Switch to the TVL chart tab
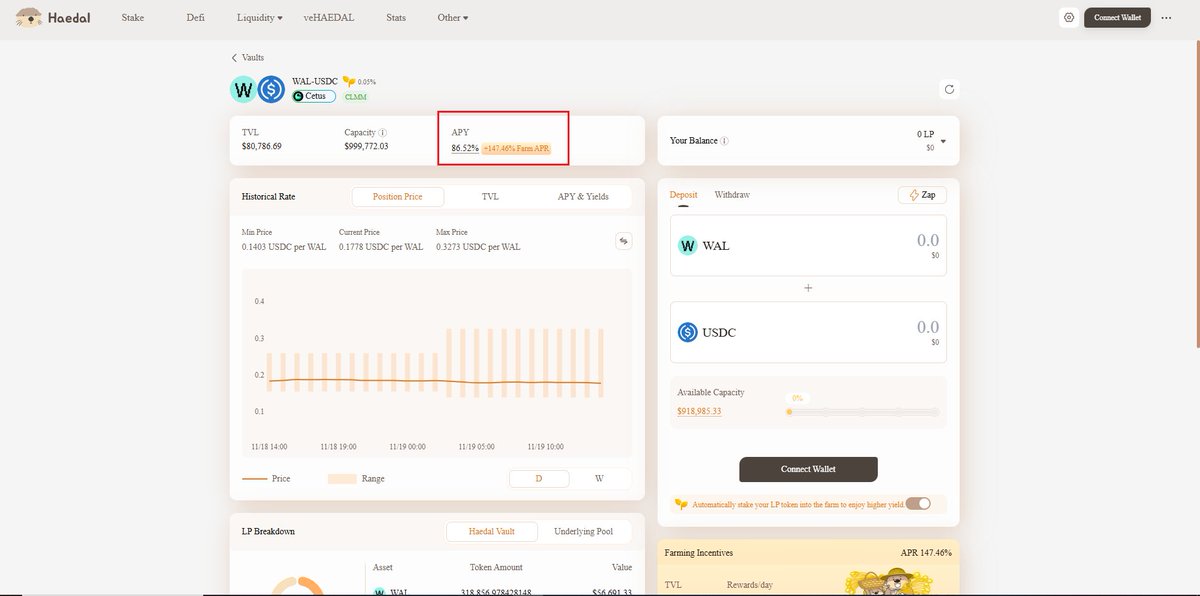The height and width of the screenshot is (596, 1200). [490, 197]
